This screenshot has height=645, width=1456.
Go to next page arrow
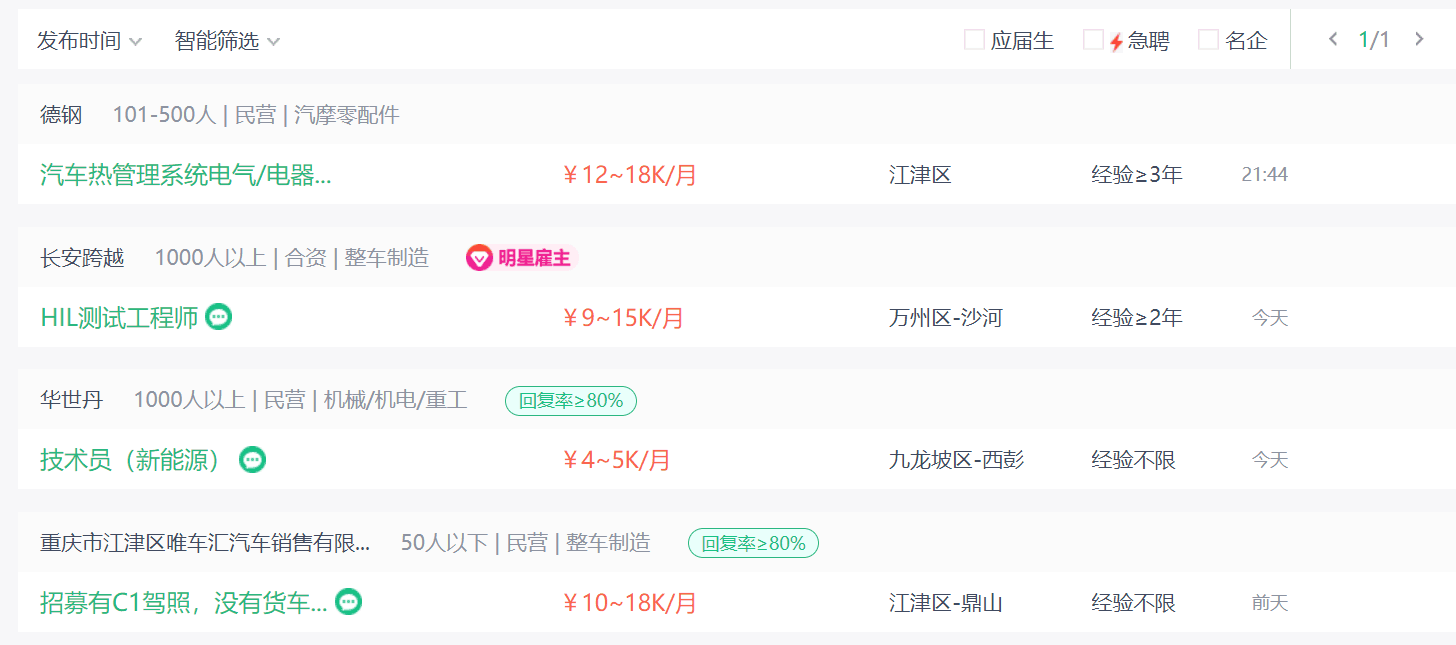pos(1419,40)
